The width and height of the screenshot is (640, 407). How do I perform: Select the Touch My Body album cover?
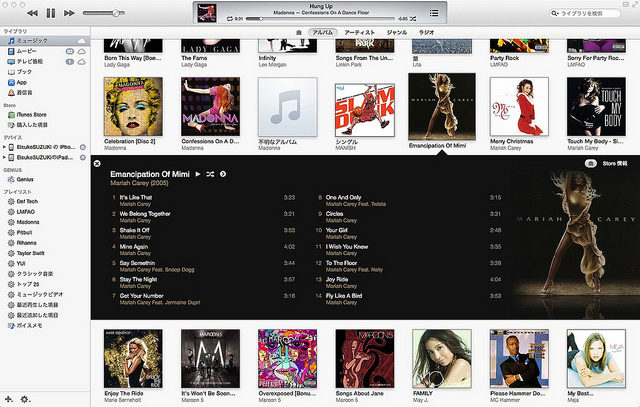coord(596,107)
